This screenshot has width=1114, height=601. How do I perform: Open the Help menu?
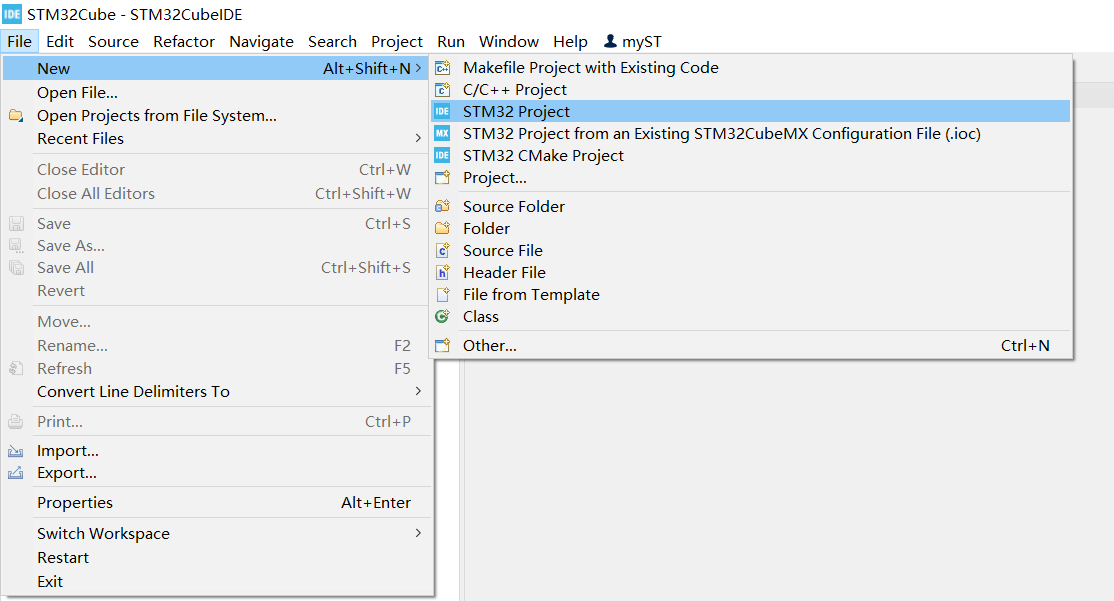570,41
